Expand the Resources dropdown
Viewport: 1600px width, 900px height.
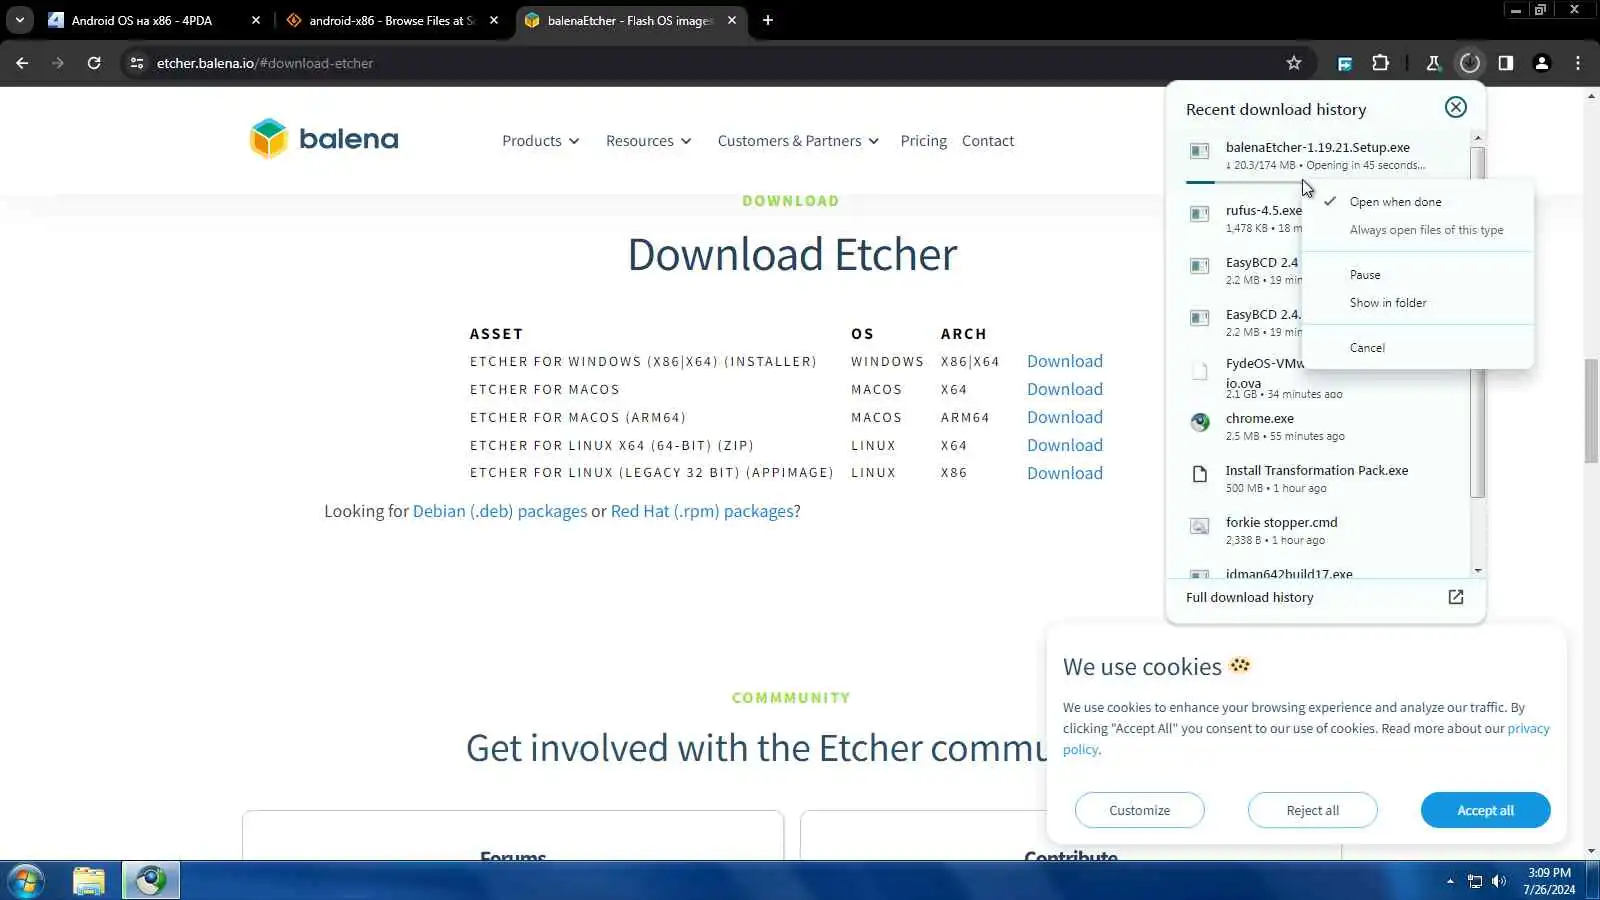[x=648, y=141]
